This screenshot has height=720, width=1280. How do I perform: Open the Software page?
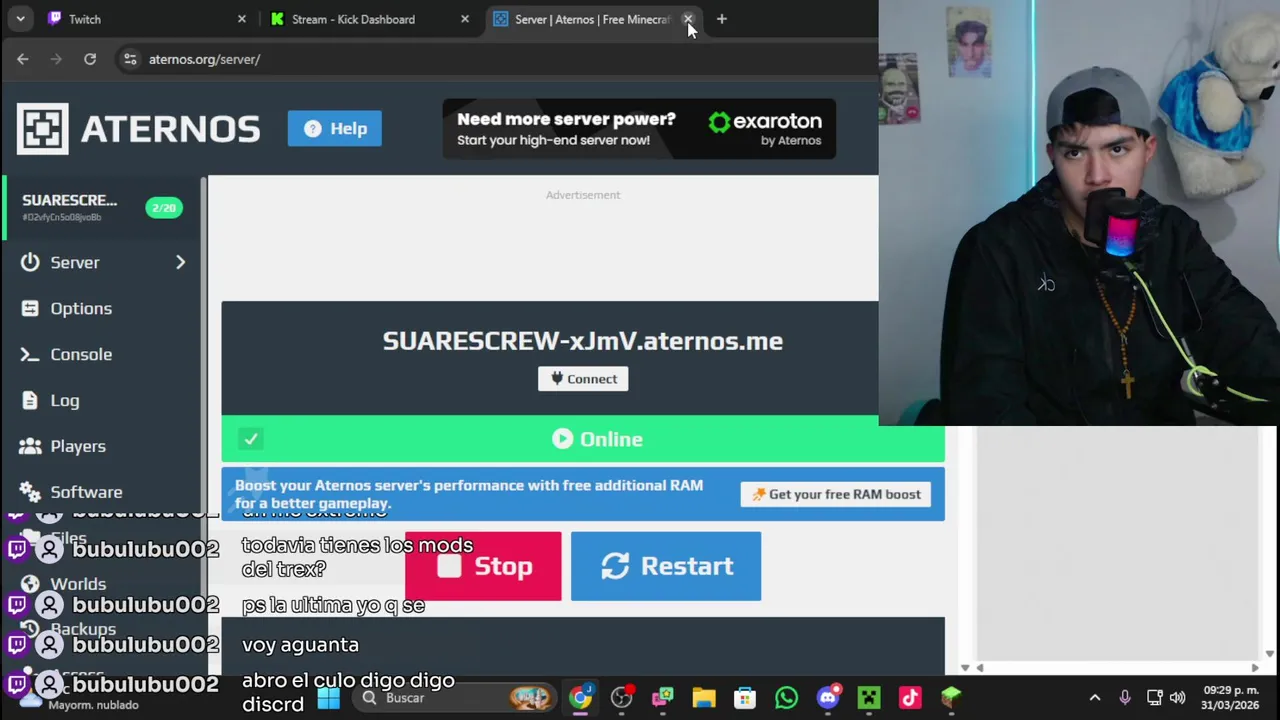tap(86, 492)
